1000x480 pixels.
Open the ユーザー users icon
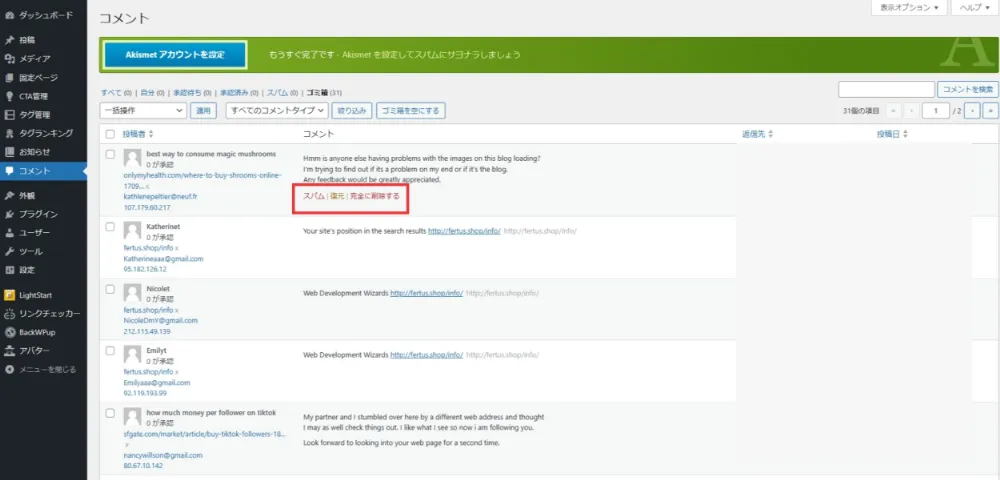[x=10, y=233]
